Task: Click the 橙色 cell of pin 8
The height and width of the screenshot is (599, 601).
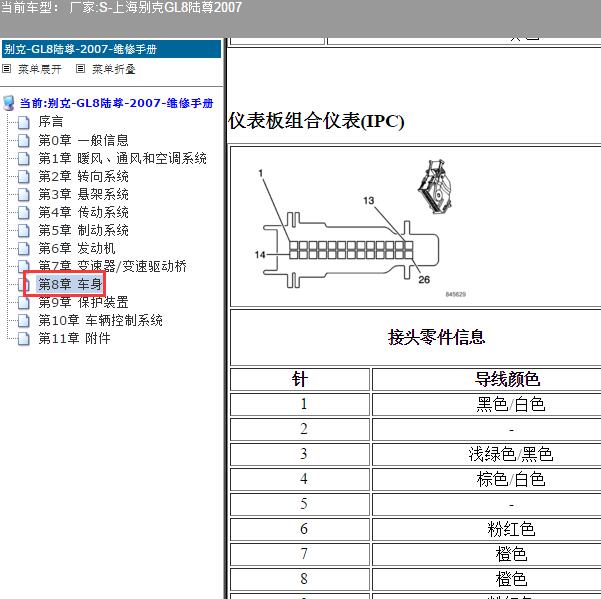Action: (511, 579)
